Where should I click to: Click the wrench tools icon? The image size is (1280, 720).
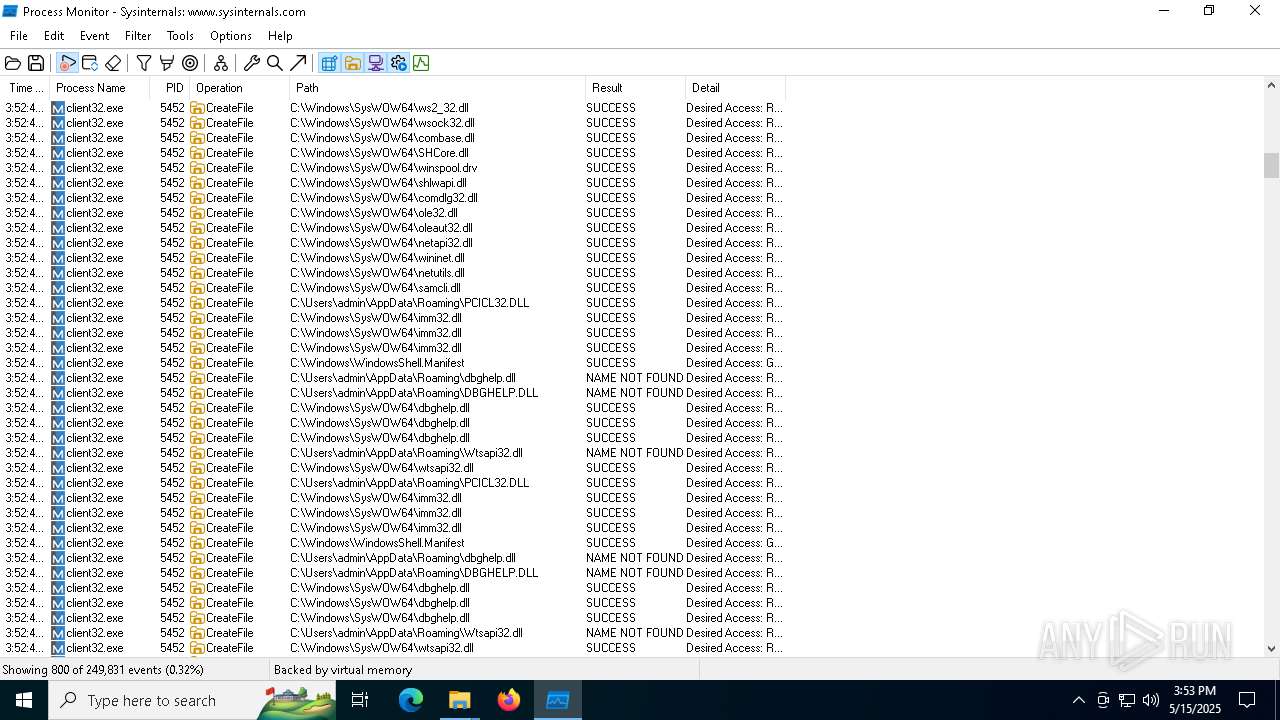click(252, 63)
